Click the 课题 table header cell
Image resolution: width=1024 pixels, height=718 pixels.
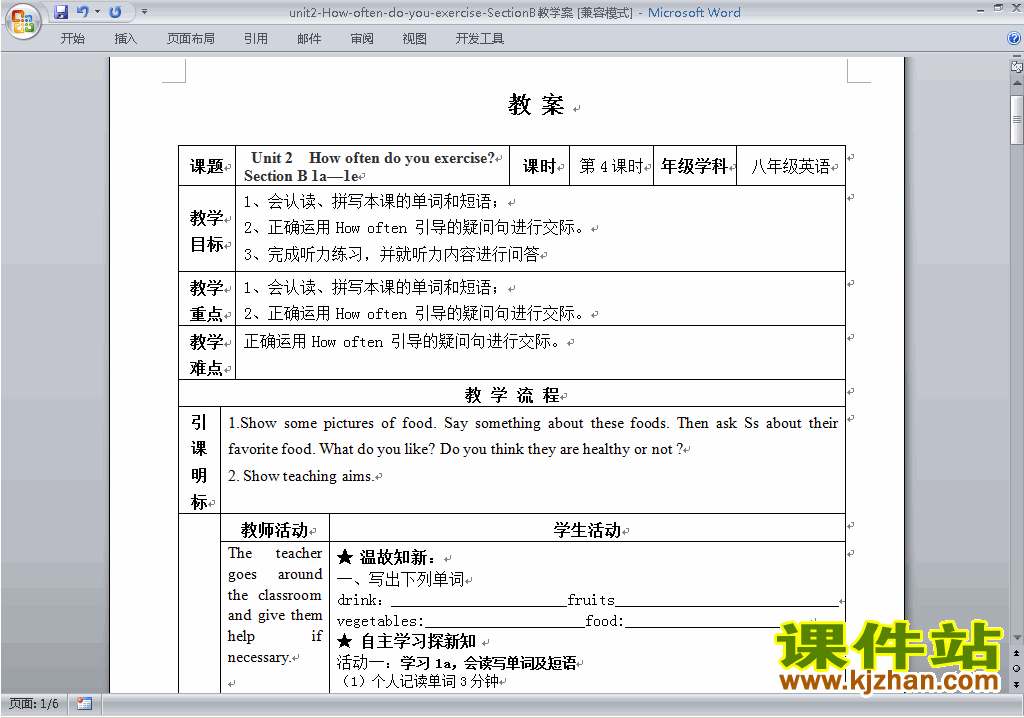[x=207, y=167]
